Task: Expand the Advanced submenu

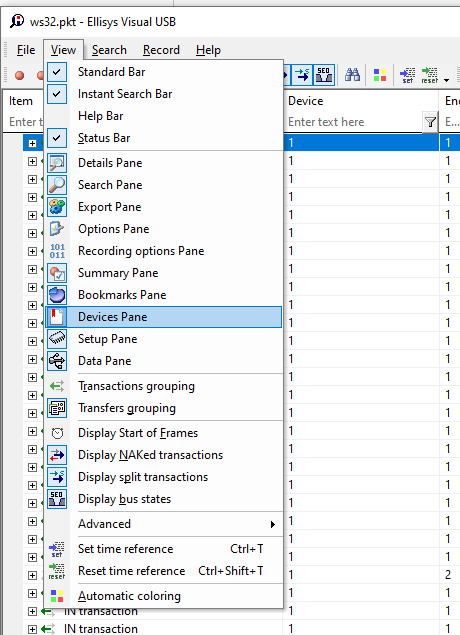Action: (x=164, y=524)
